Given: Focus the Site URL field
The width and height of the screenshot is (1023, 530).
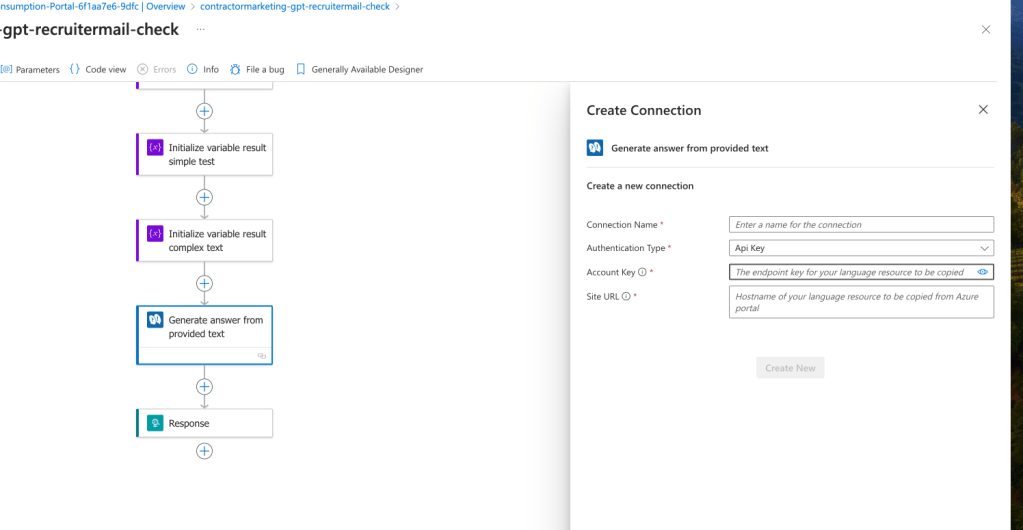Looking at the screenshot, I should tap(861, 302).
